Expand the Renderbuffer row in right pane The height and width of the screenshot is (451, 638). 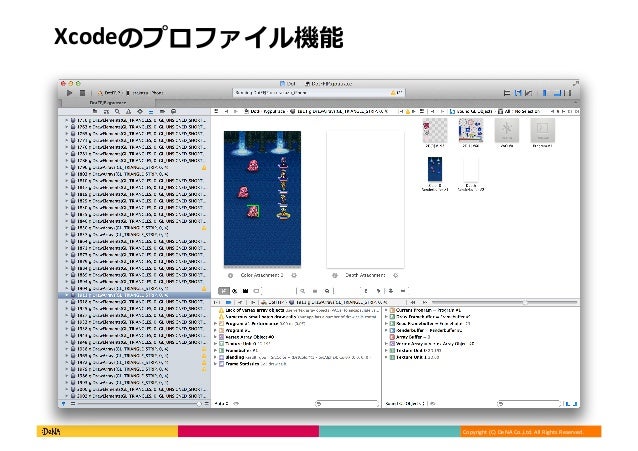386,331
